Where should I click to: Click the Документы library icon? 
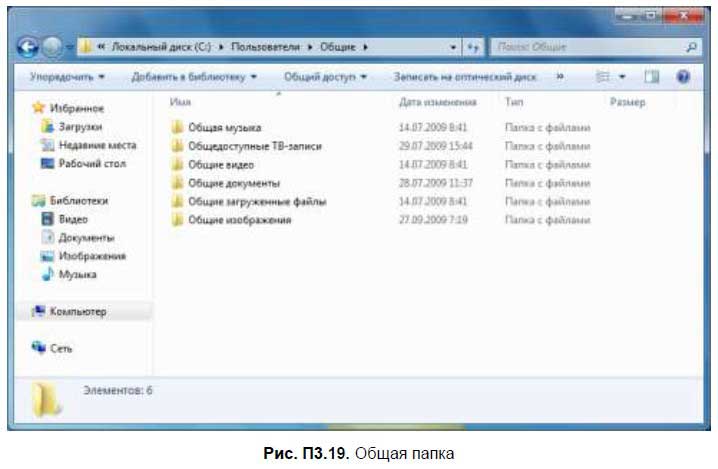pyautogui.click(x=48, y=237)
